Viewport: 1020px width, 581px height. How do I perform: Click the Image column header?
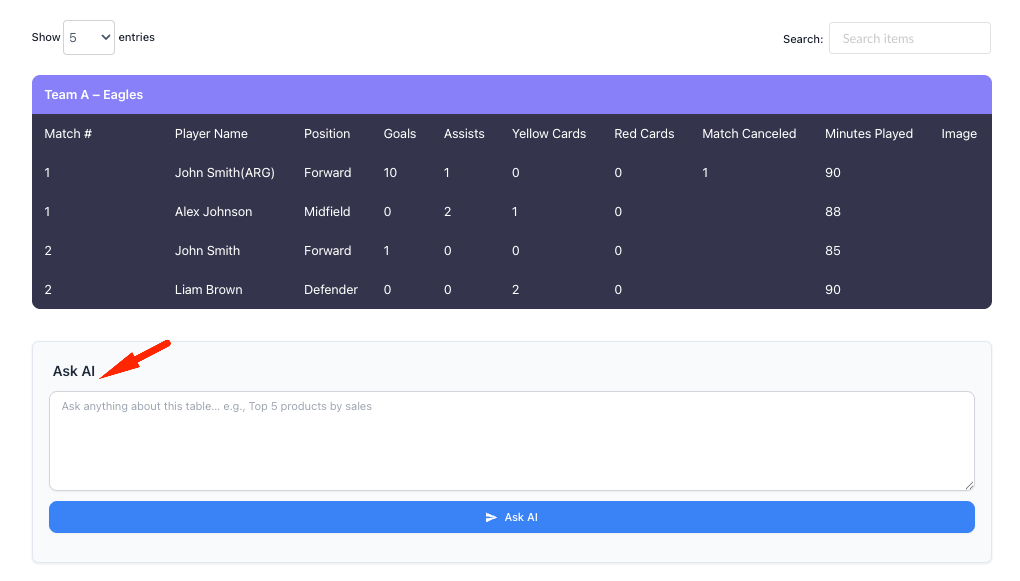tap(960, 134)
